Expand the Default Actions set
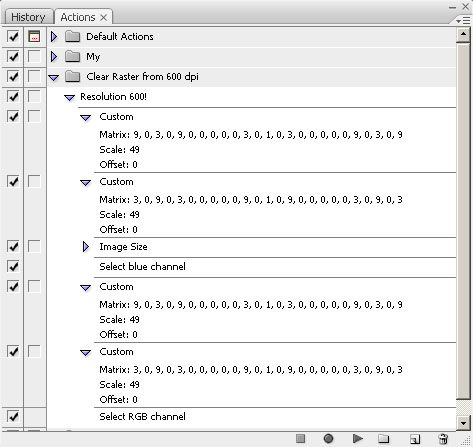Image resolution: width=473 pixels, height=447 pixels. [x=54, y=36]
